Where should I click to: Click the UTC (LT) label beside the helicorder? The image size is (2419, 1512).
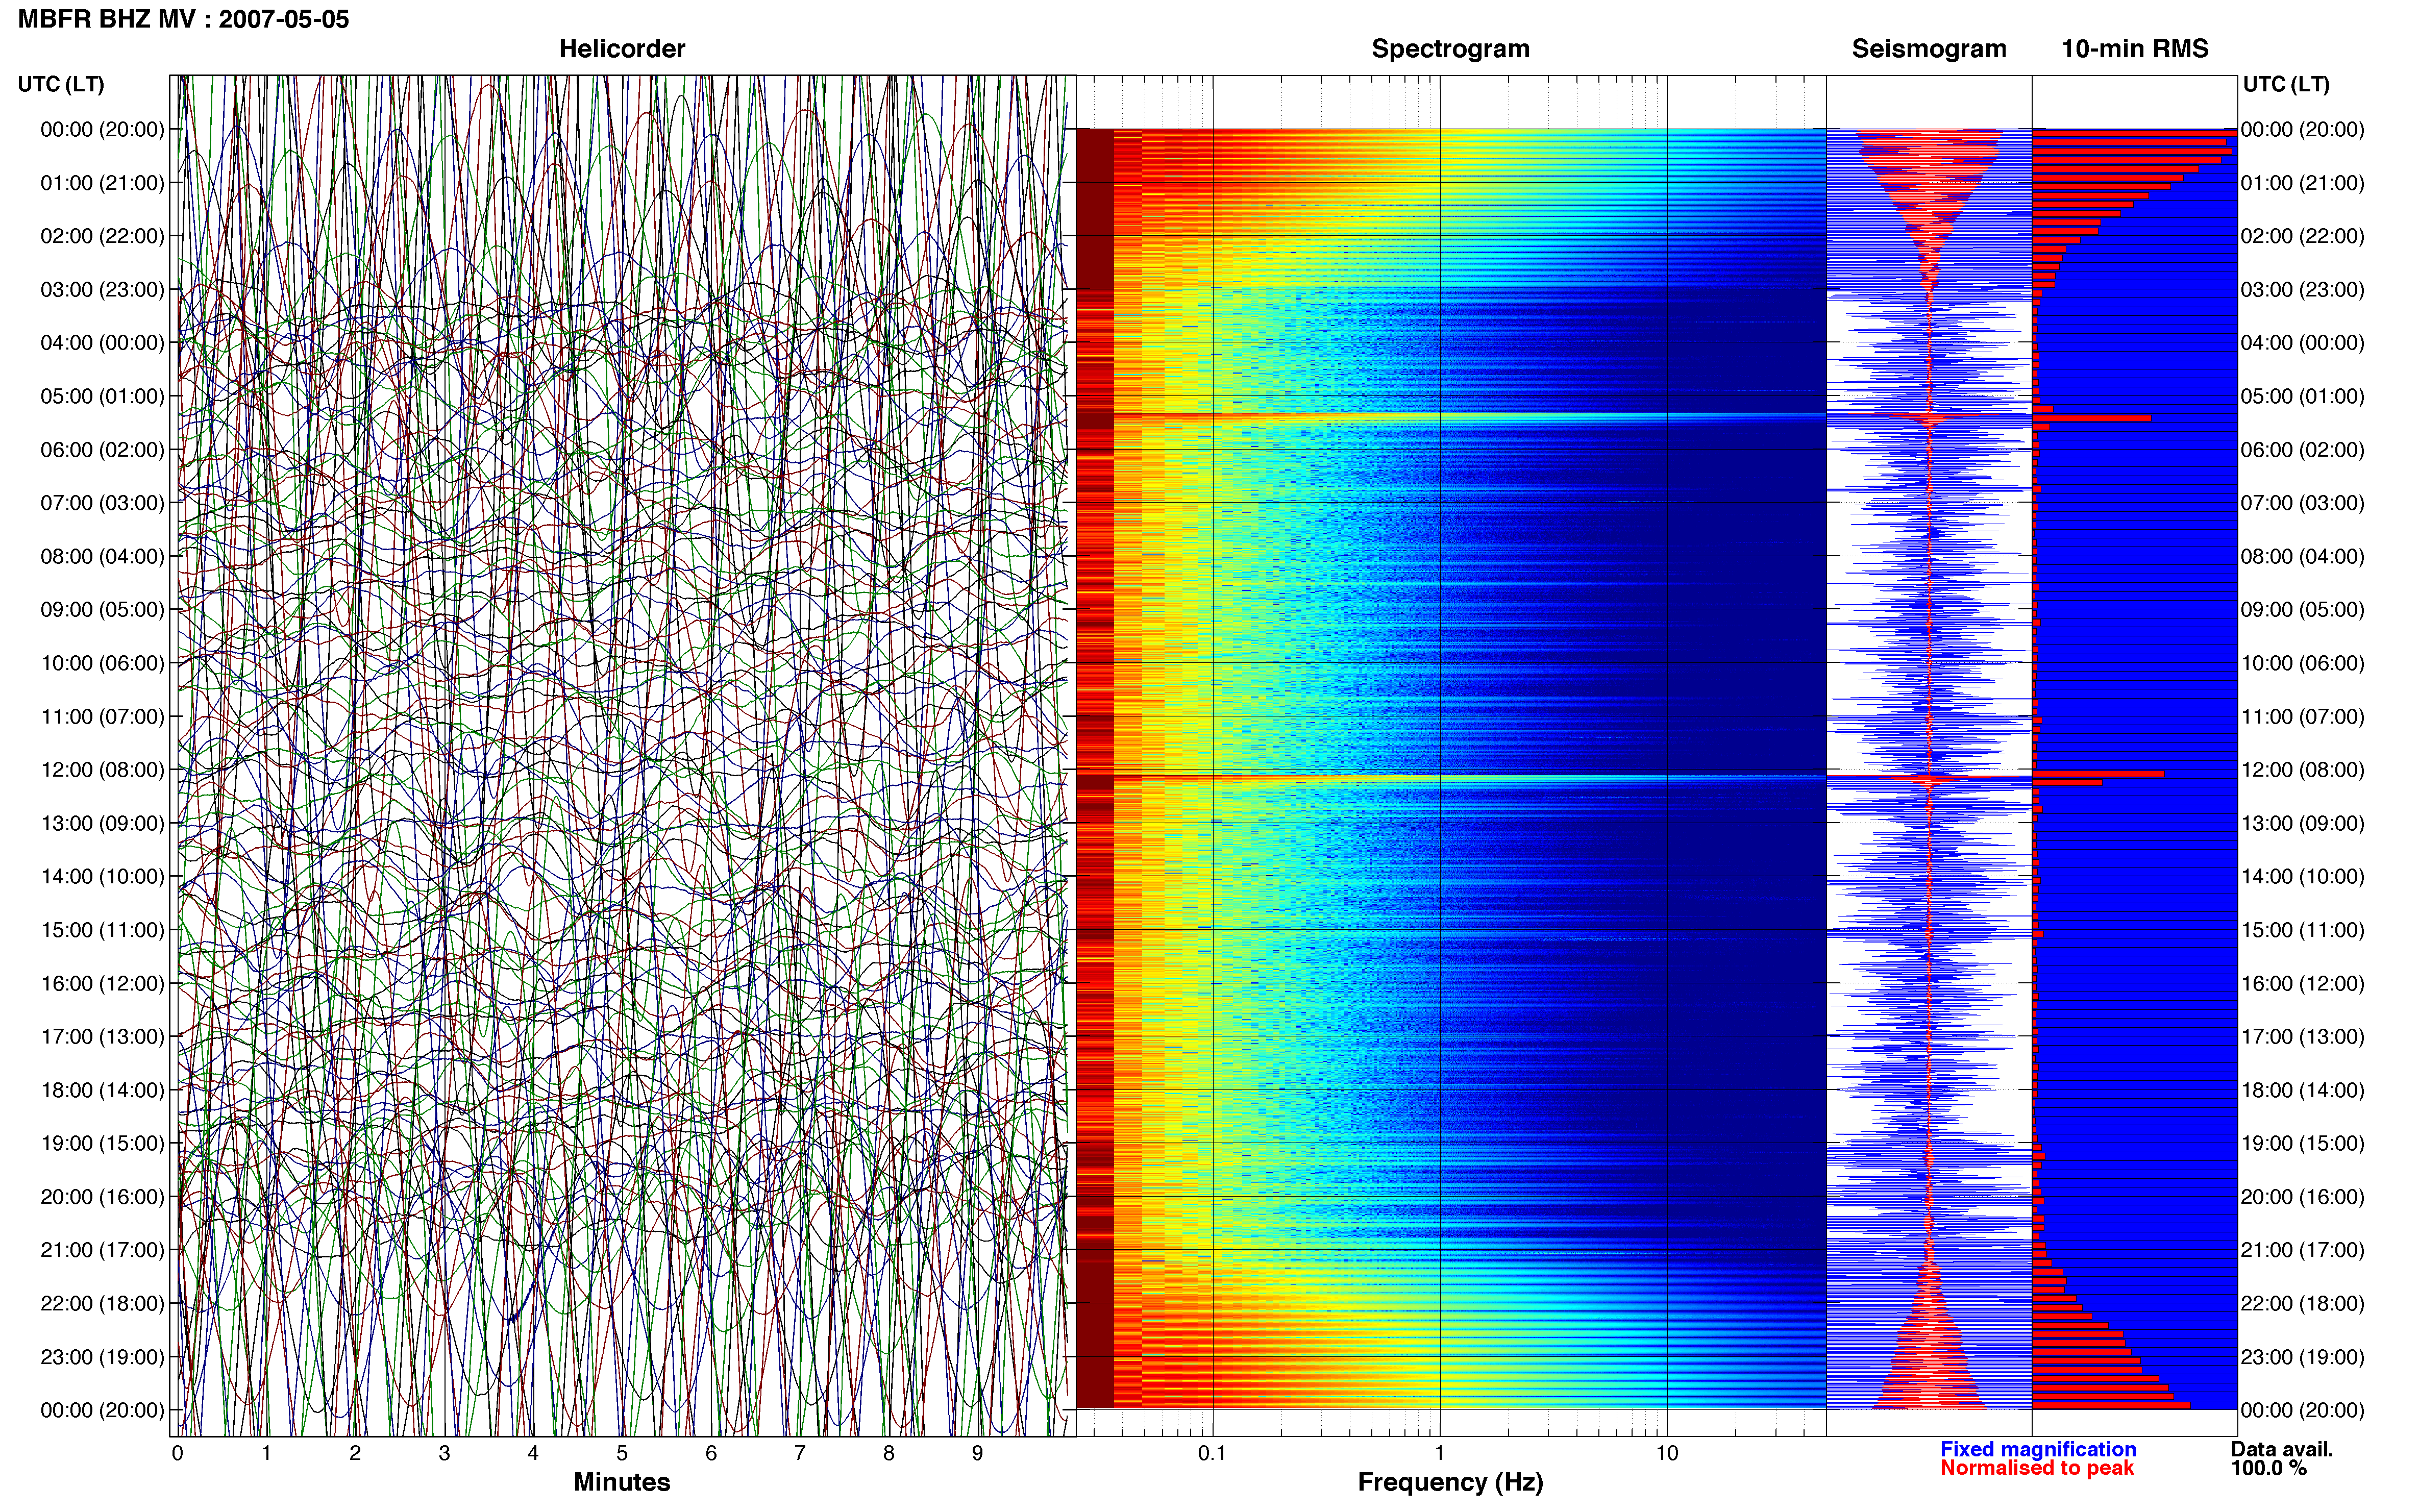(x=61, y=84)
